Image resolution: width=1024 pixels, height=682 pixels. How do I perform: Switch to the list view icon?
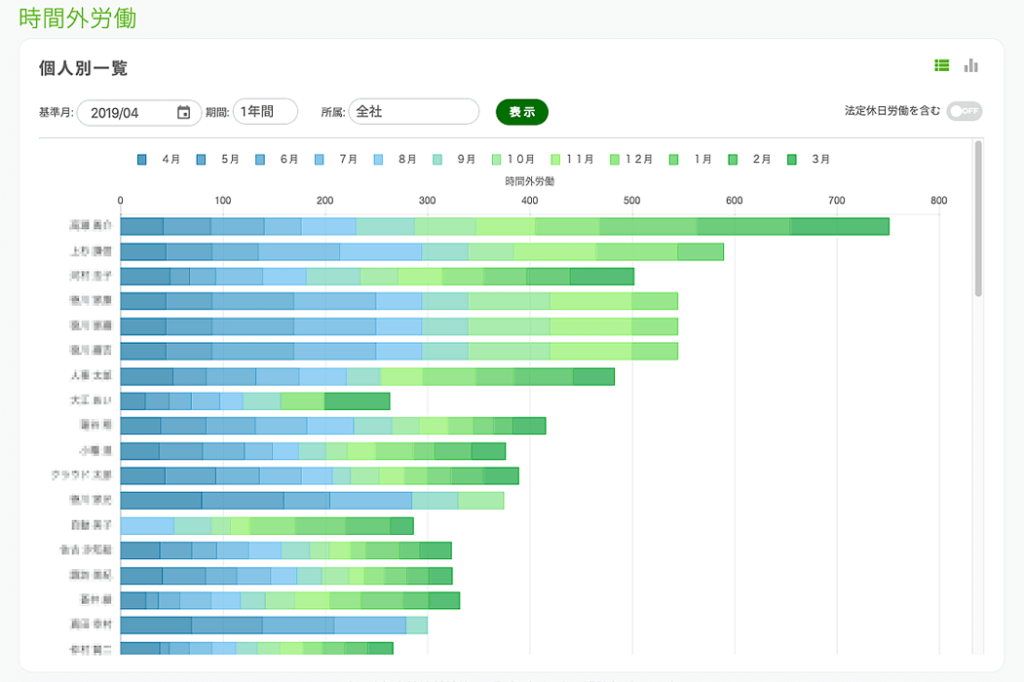pyautogui.click(x=941, y=66)
